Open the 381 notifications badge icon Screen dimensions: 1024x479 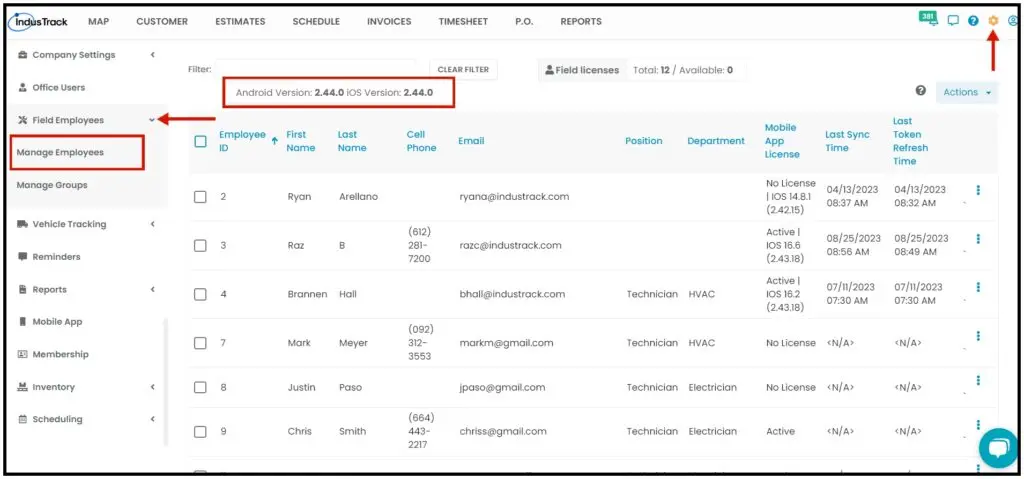coord(928,18)
